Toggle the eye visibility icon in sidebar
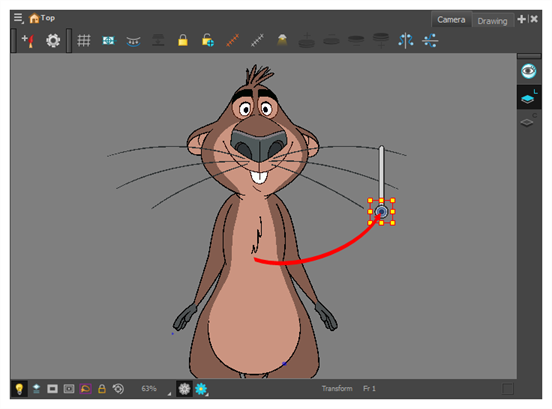The image size is (552, 409). coord(528,71)
